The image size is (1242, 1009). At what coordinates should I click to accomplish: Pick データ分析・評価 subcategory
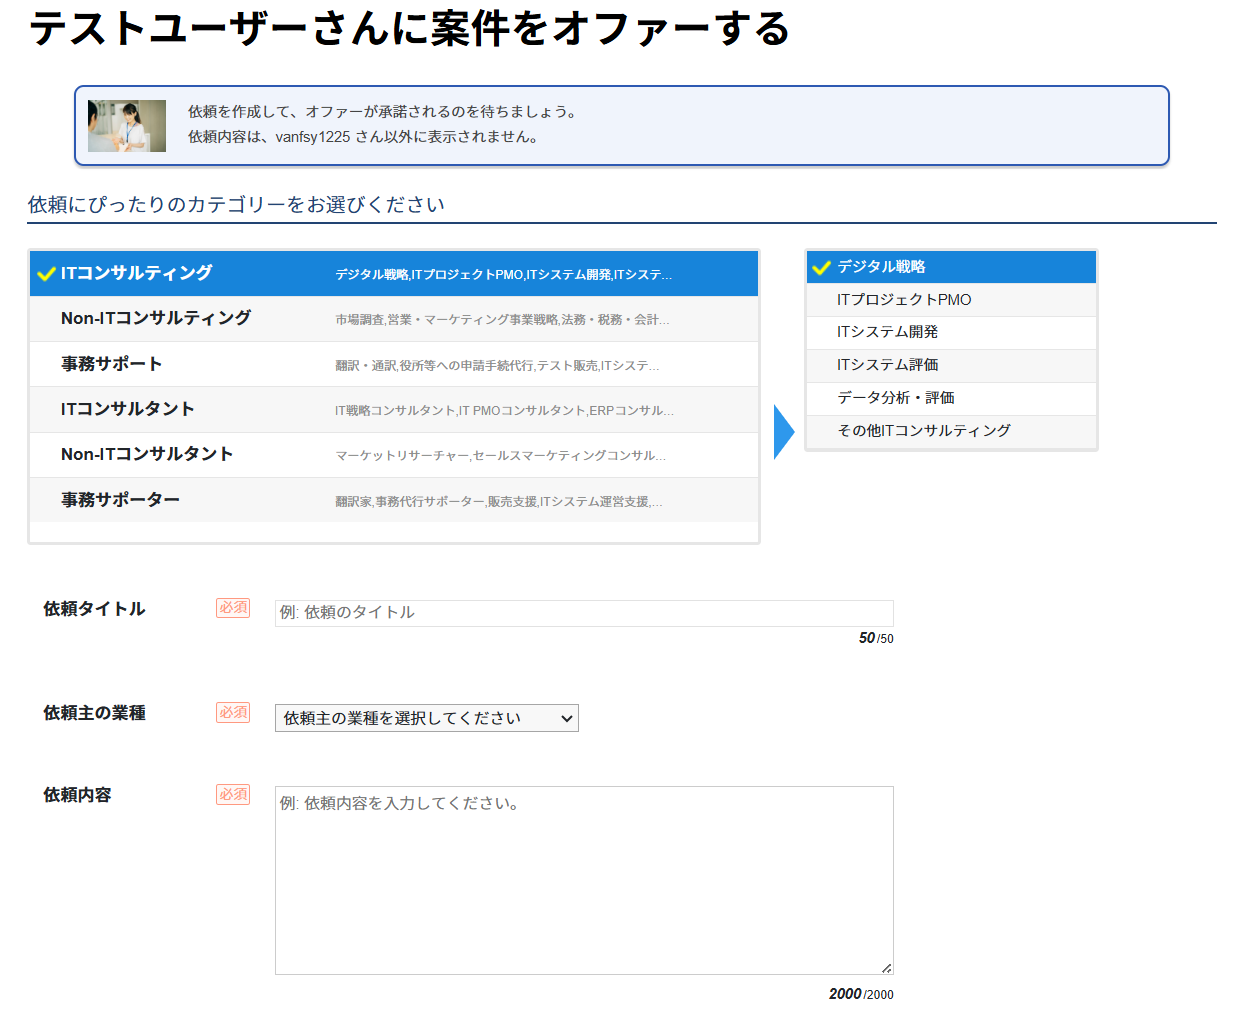(951, 398)
